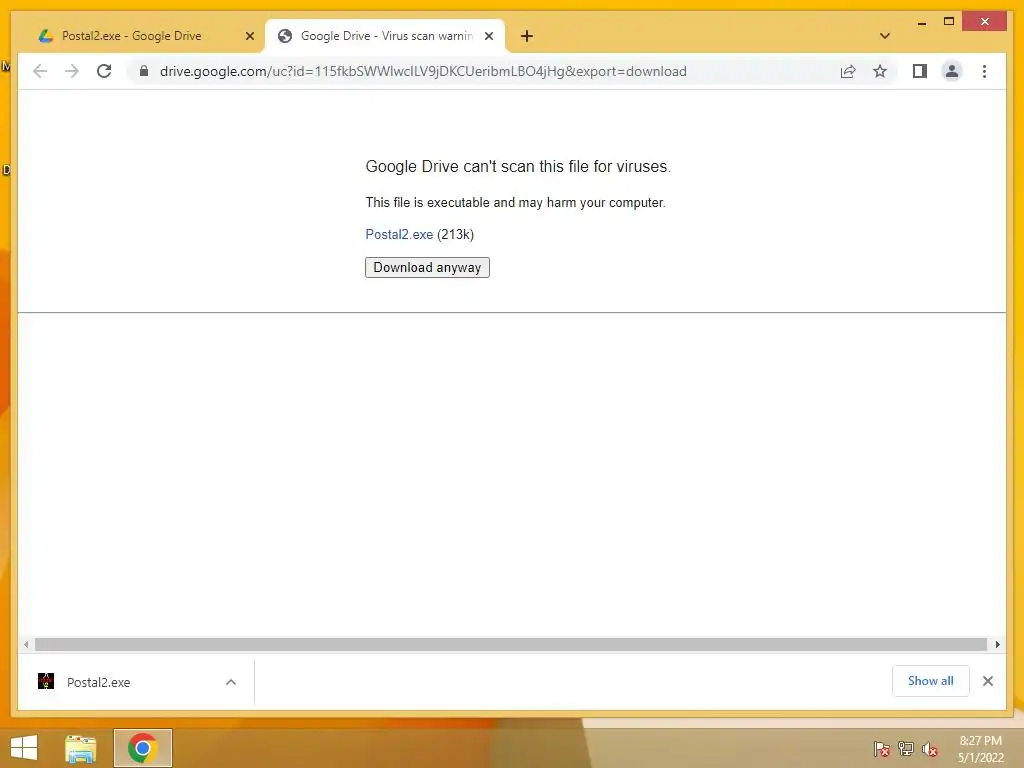Open the Windows Start button
This screenshot has width=1024, height=768.
pyautogui.click(x=24, y=748)
